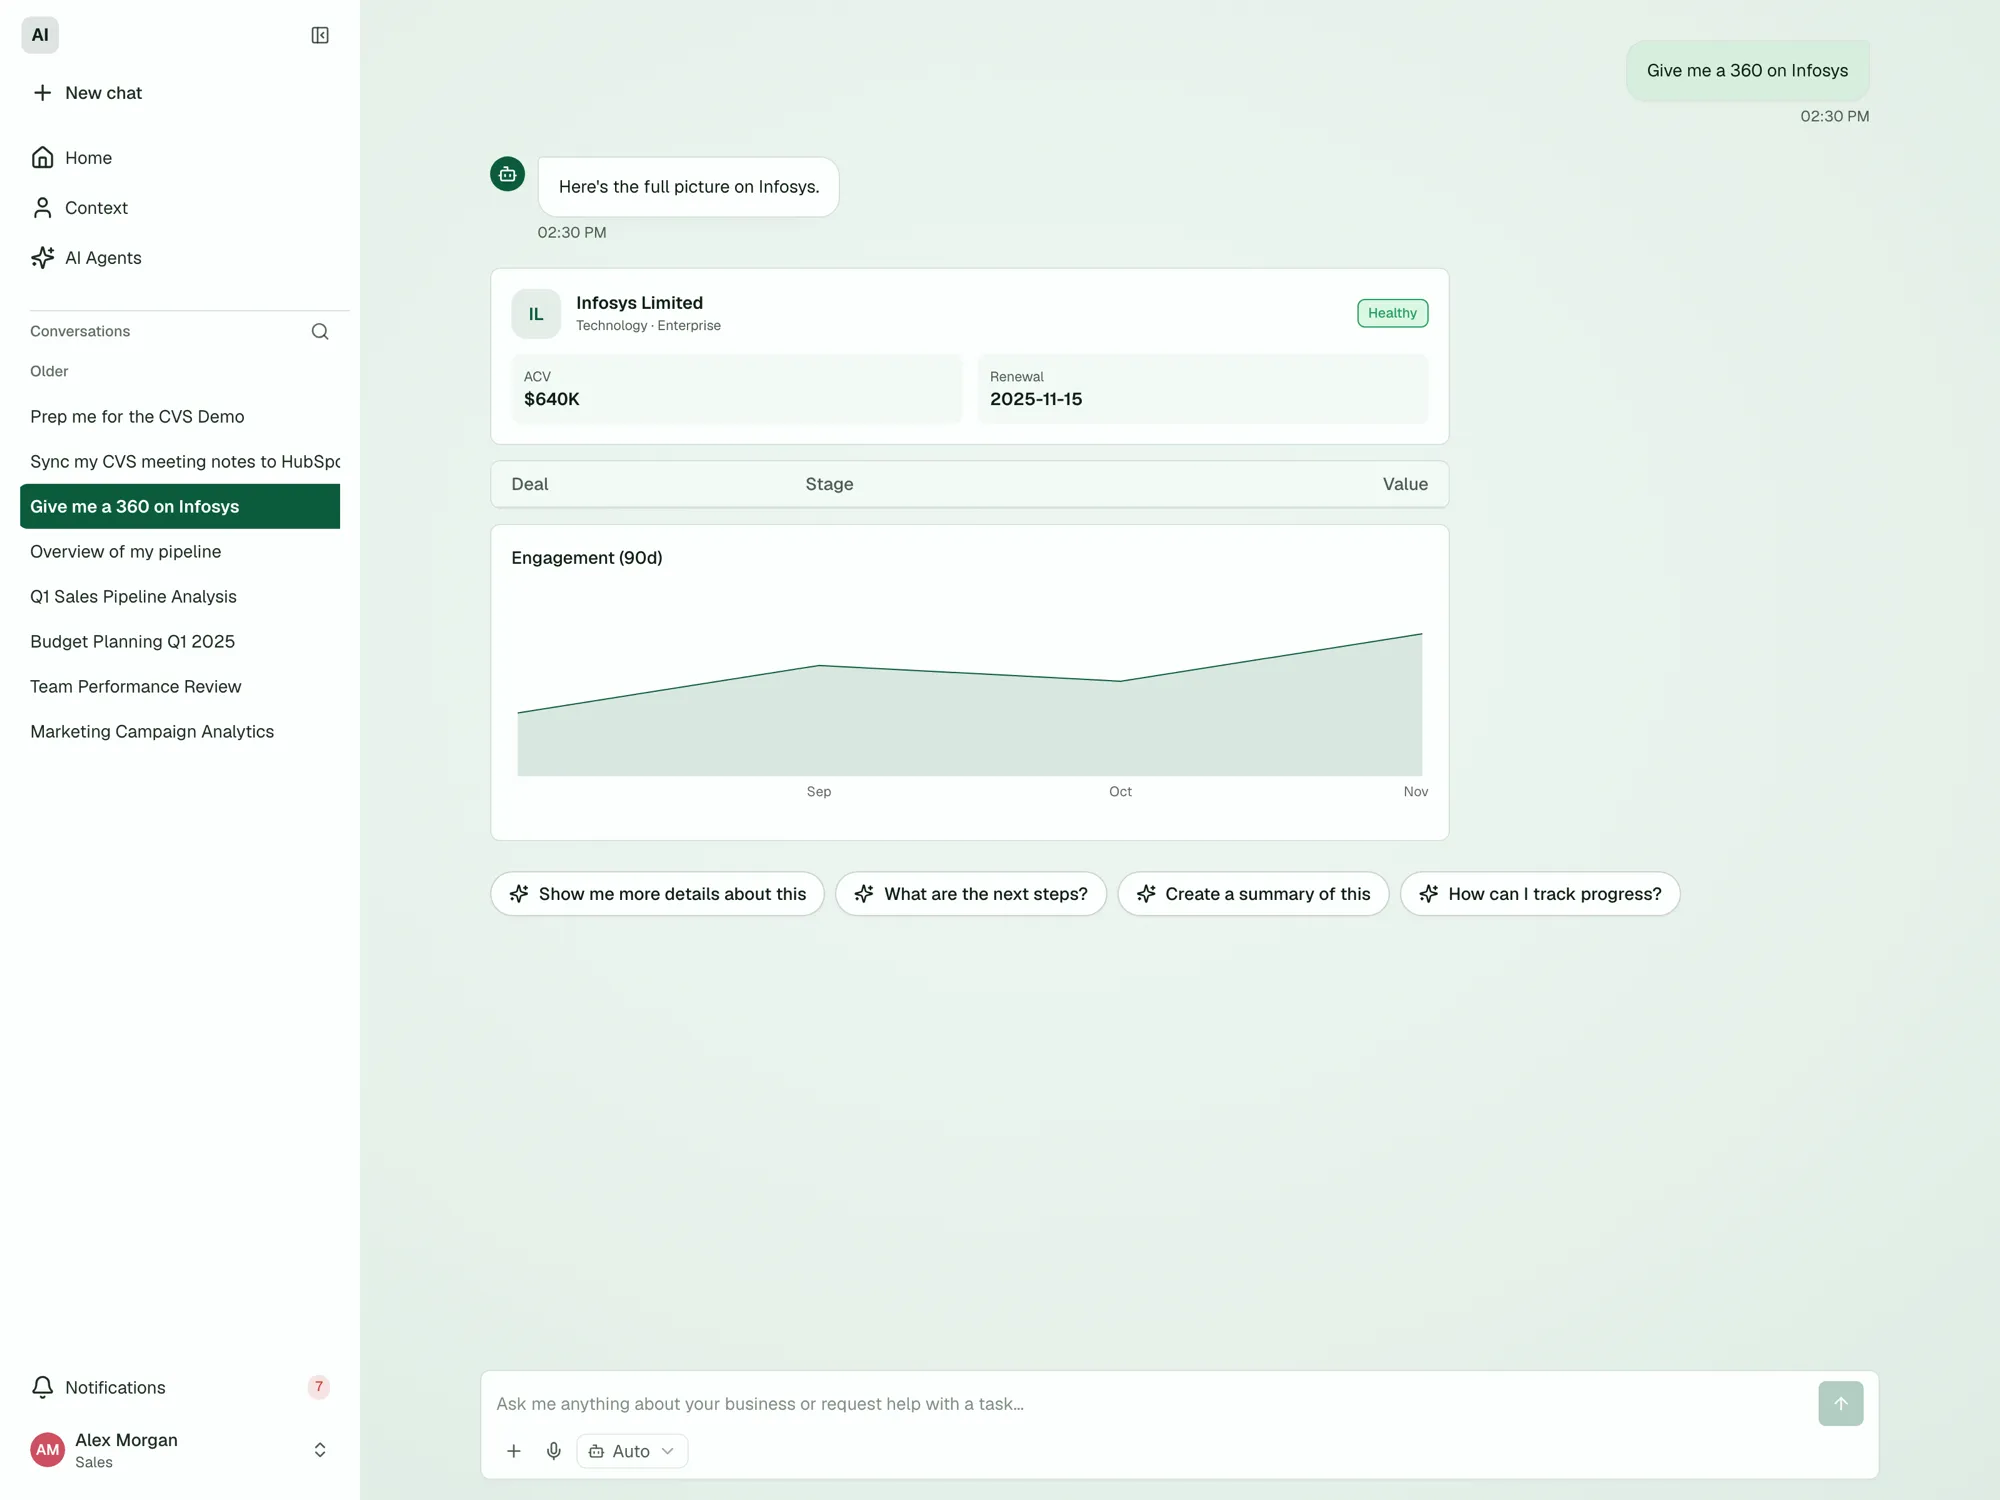Click the Stage column header
Screen dimensions: 2000x1500
(x=829, y=484)
